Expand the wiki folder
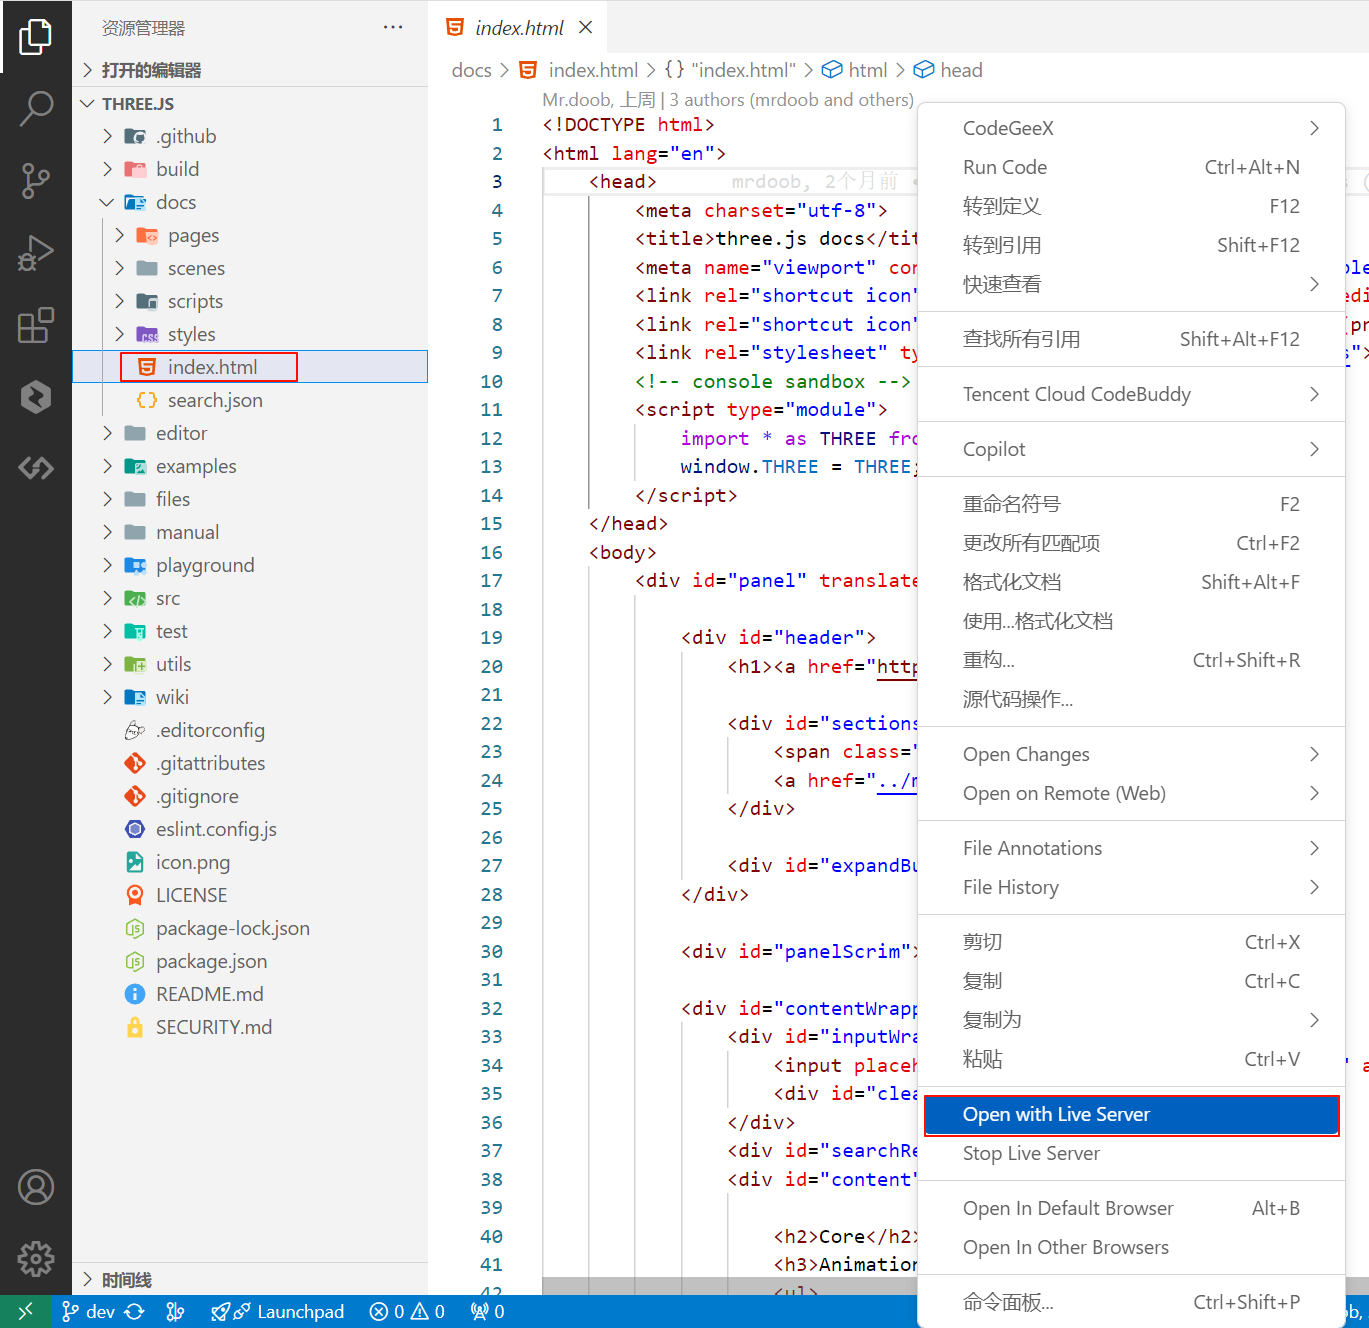 tap(250, 697)
